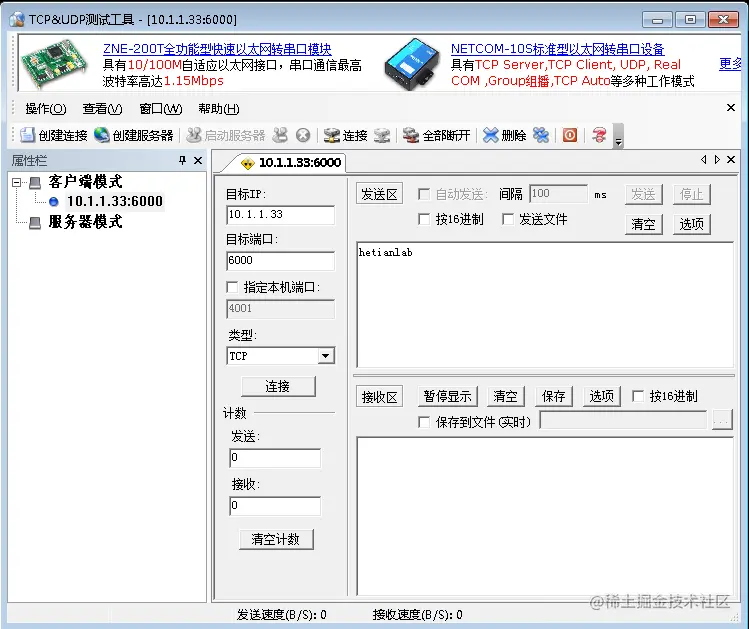
Task: Click the green circuit board ad image
Action: point(54,63)
